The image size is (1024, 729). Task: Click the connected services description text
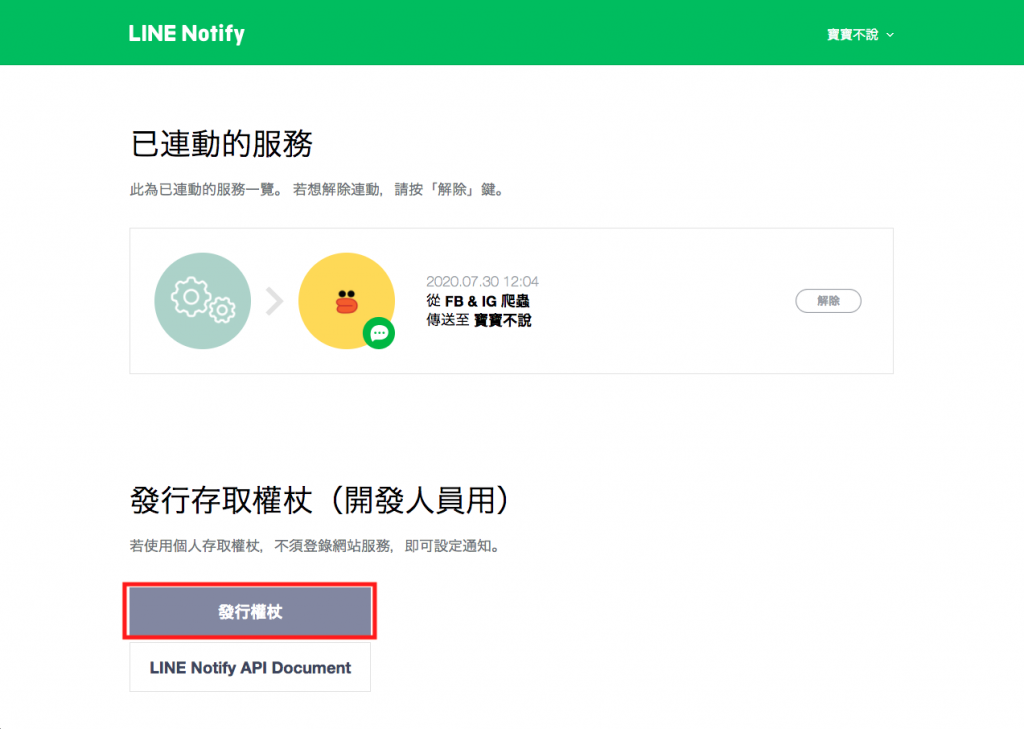click(317, 190)
